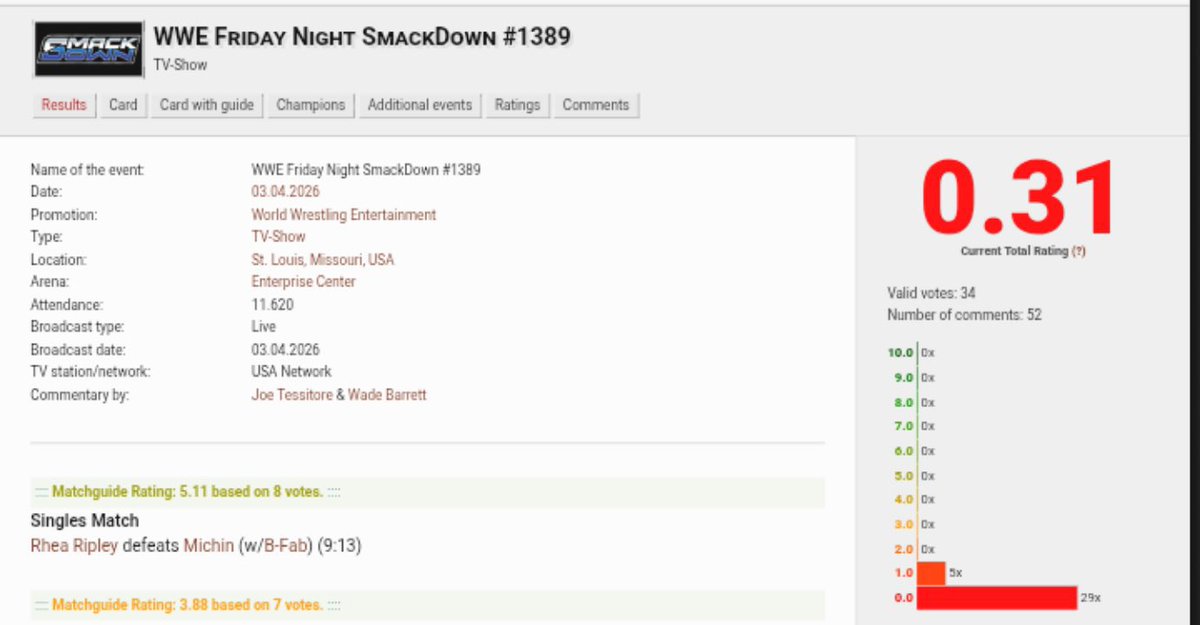Open St. Louis, Missouri, USA location link

pos(322,260)
